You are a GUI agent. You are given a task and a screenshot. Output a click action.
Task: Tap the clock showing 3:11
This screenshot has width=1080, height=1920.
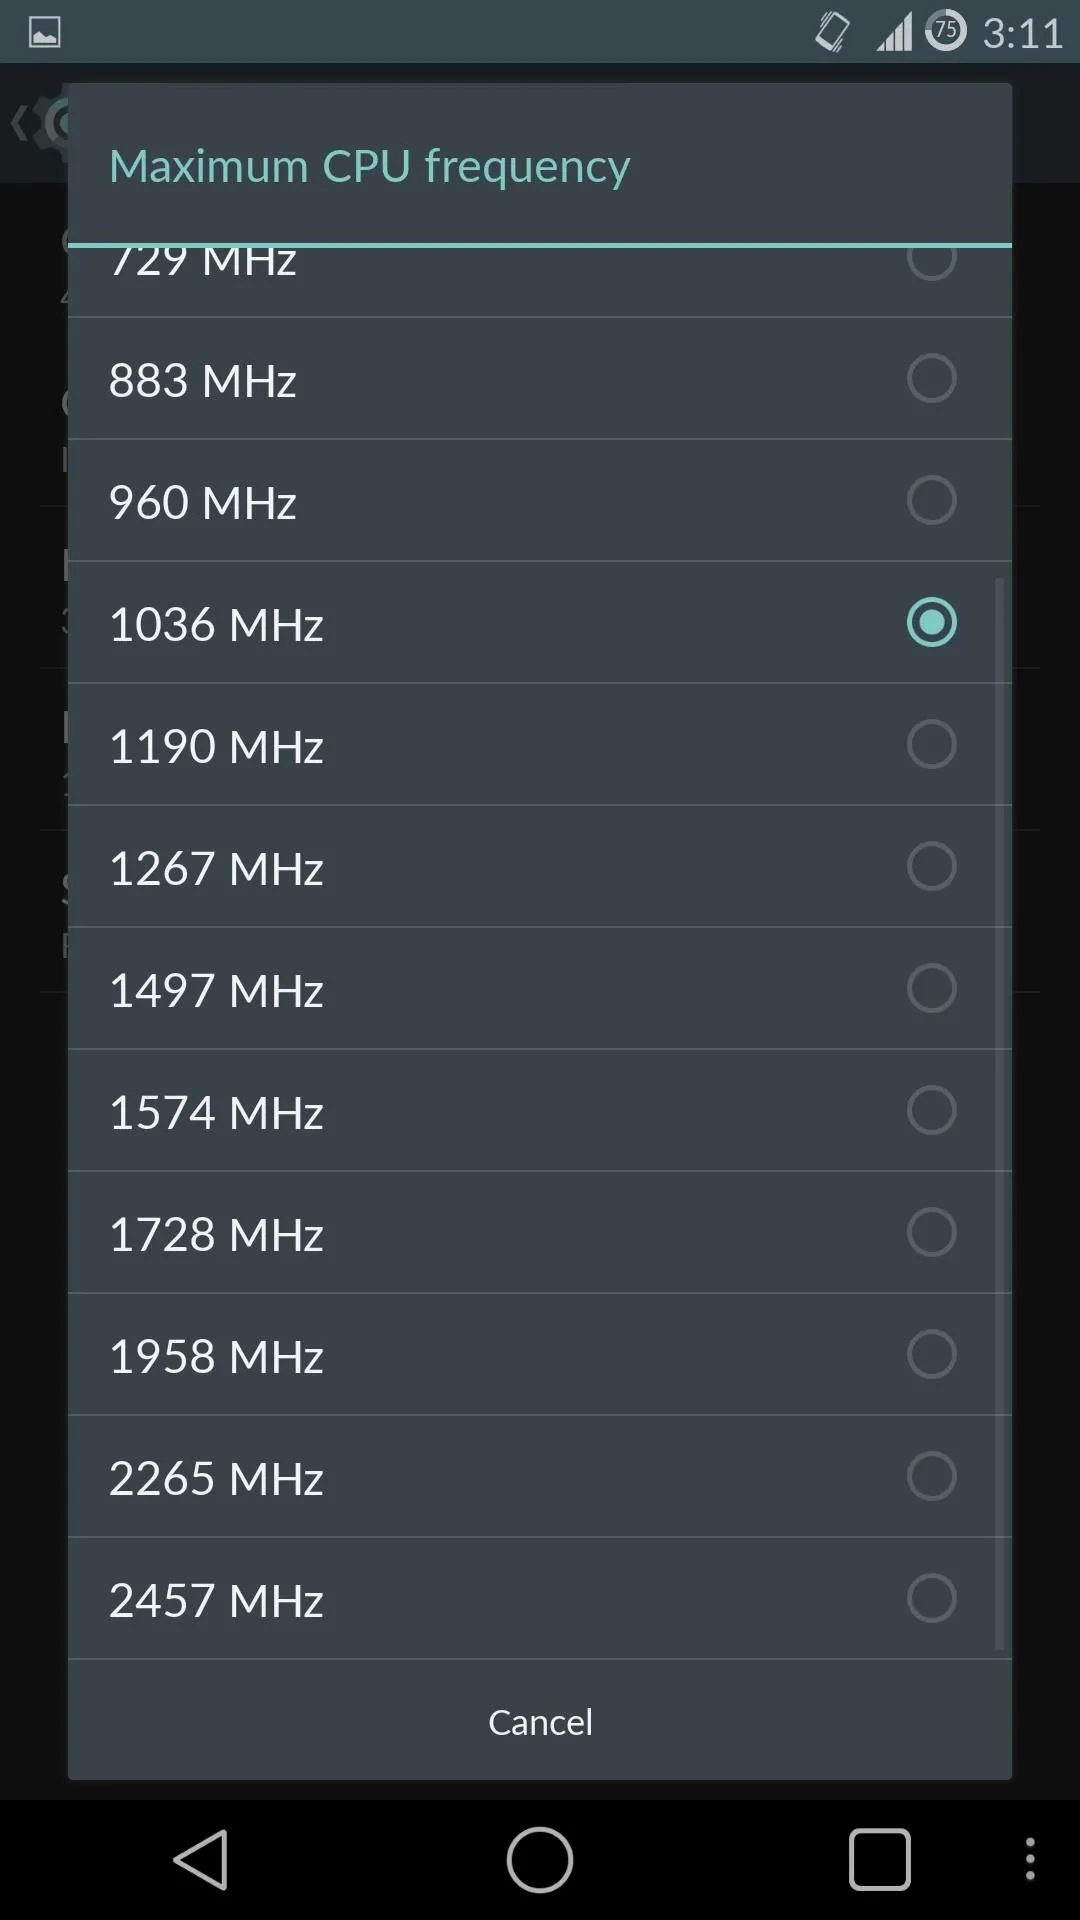click(x=1022, y=34)
